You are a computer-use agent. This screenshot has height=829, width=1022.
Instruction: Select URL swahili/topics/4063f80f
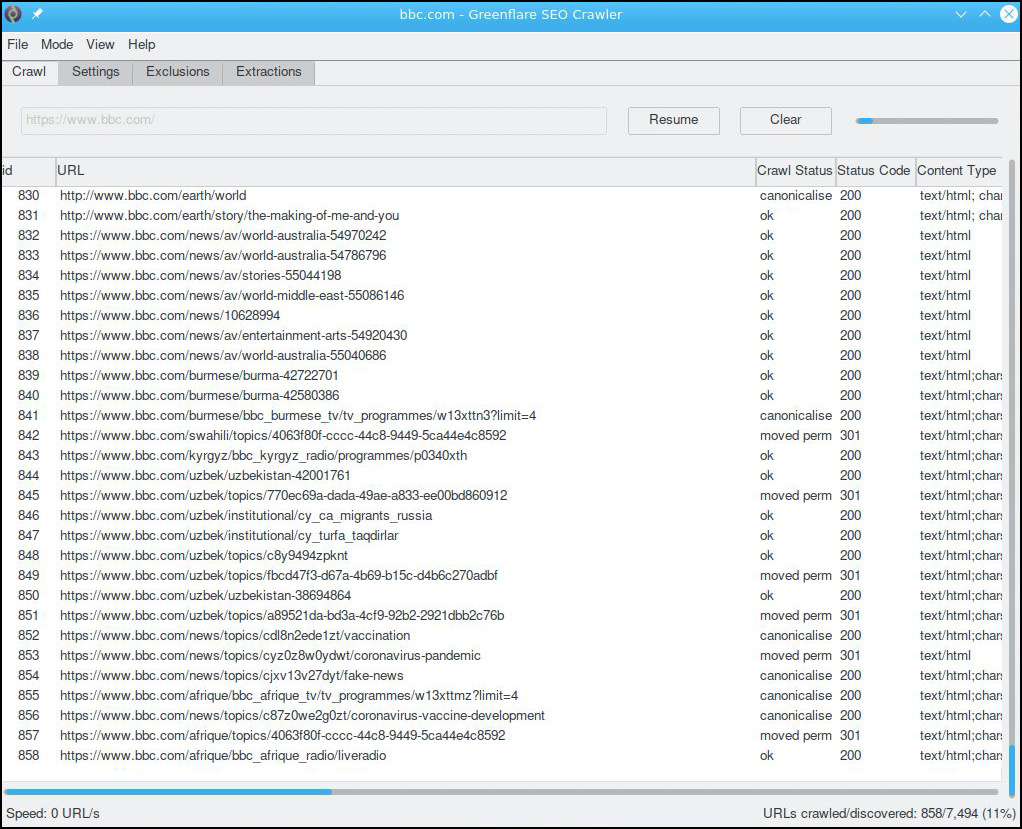pos(283,435)
